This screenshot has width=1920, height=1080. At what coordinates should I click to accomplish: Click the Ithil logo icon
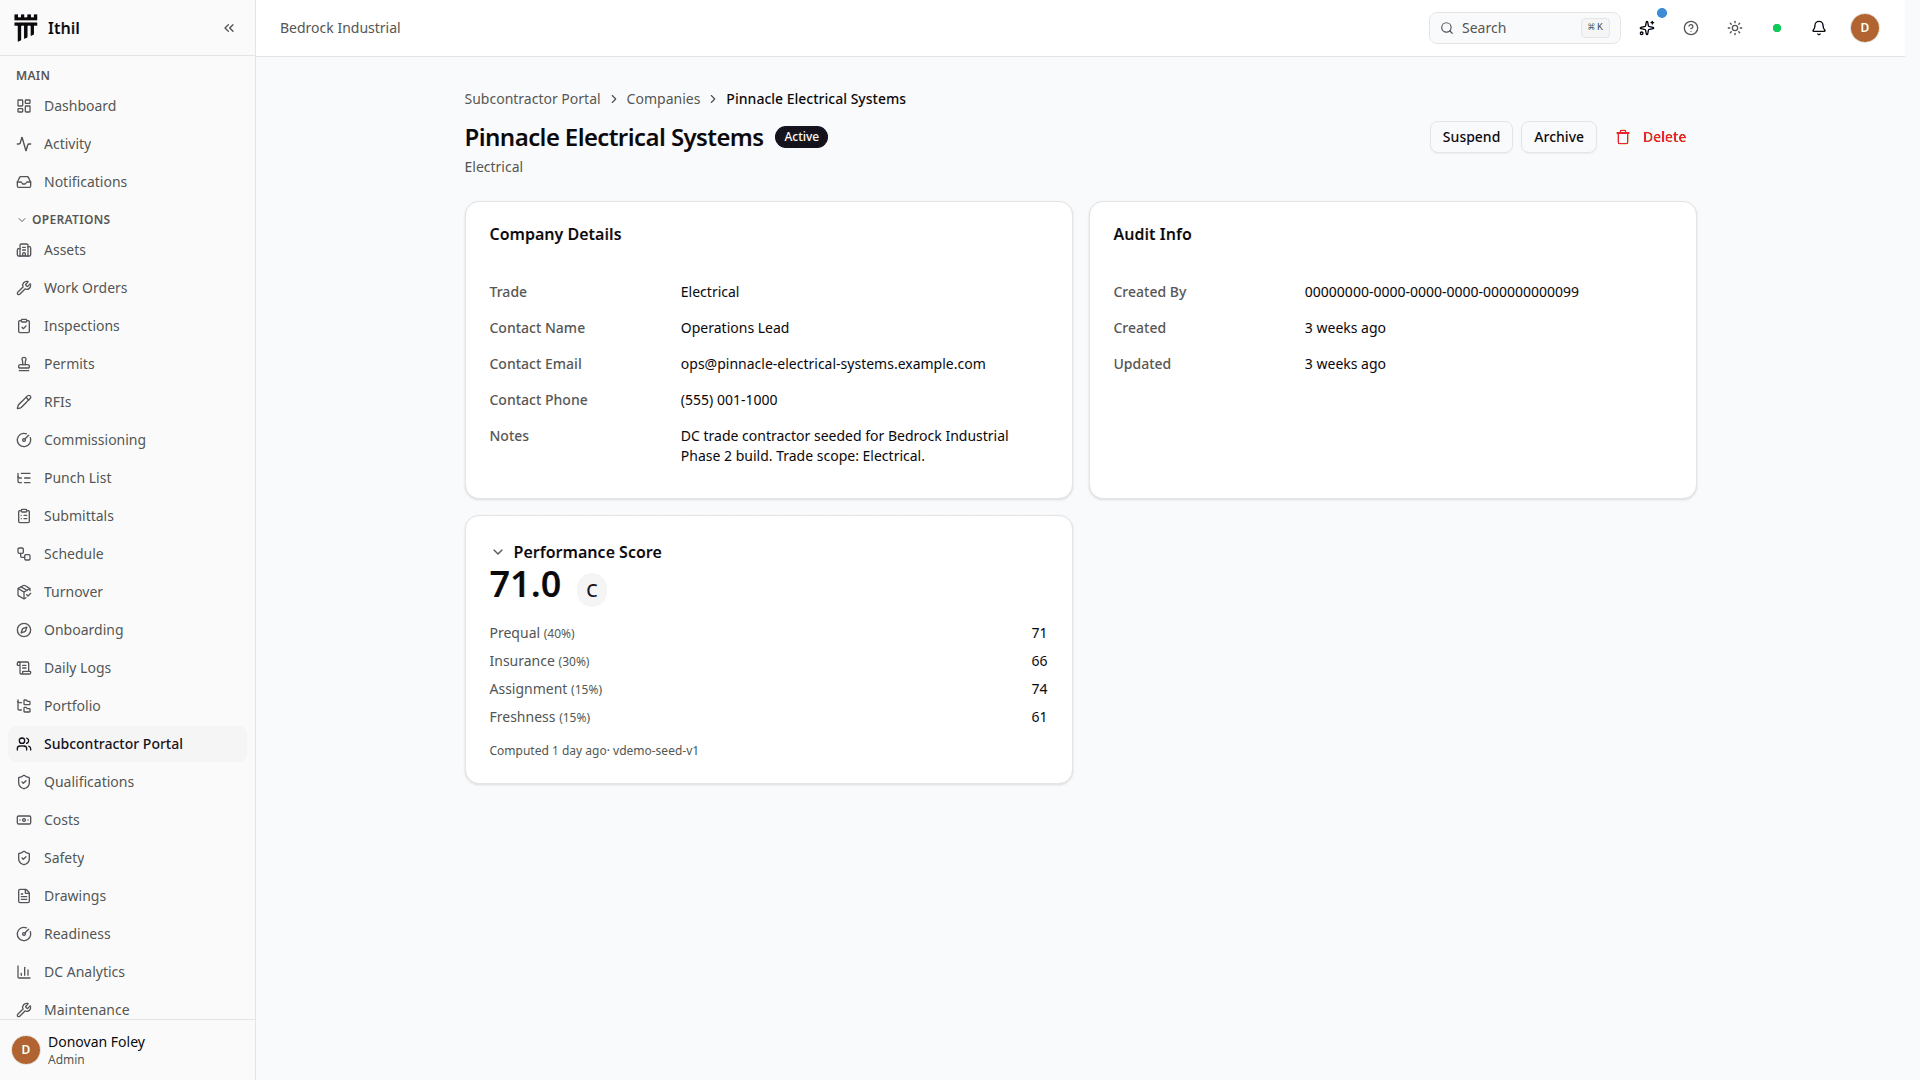click(x=26, y=28)
